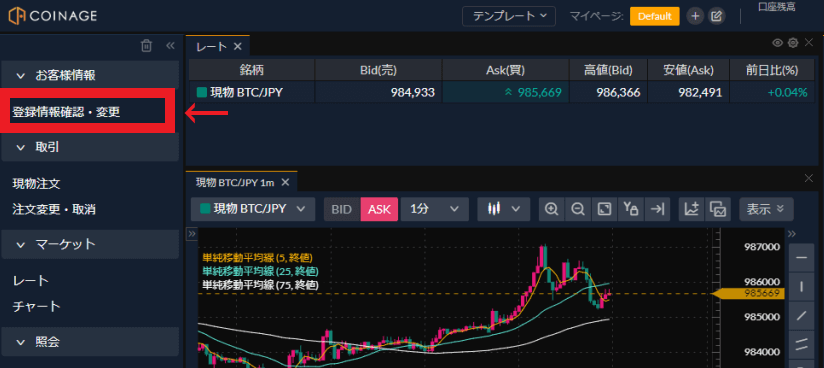Open the chart symbol 現物 BTC/JPY dropdown

click(253, 209)
